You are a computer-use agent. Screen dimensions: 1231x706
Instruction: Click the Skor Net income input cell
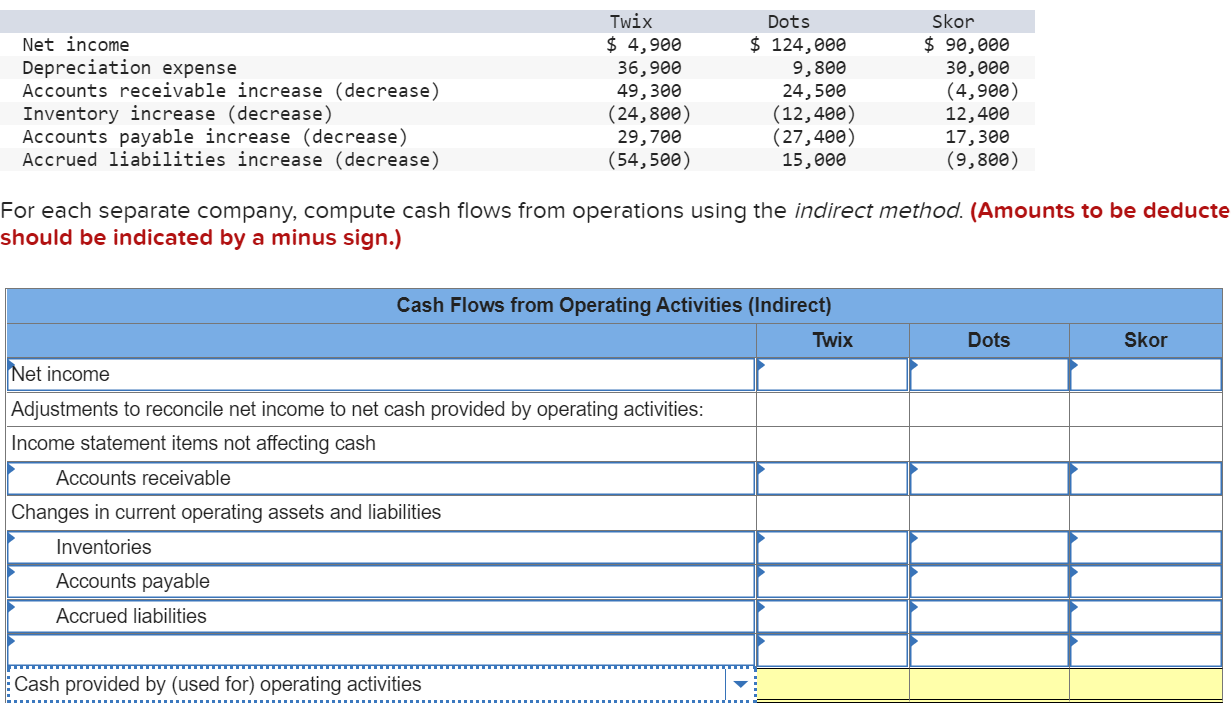point(1147,375)
